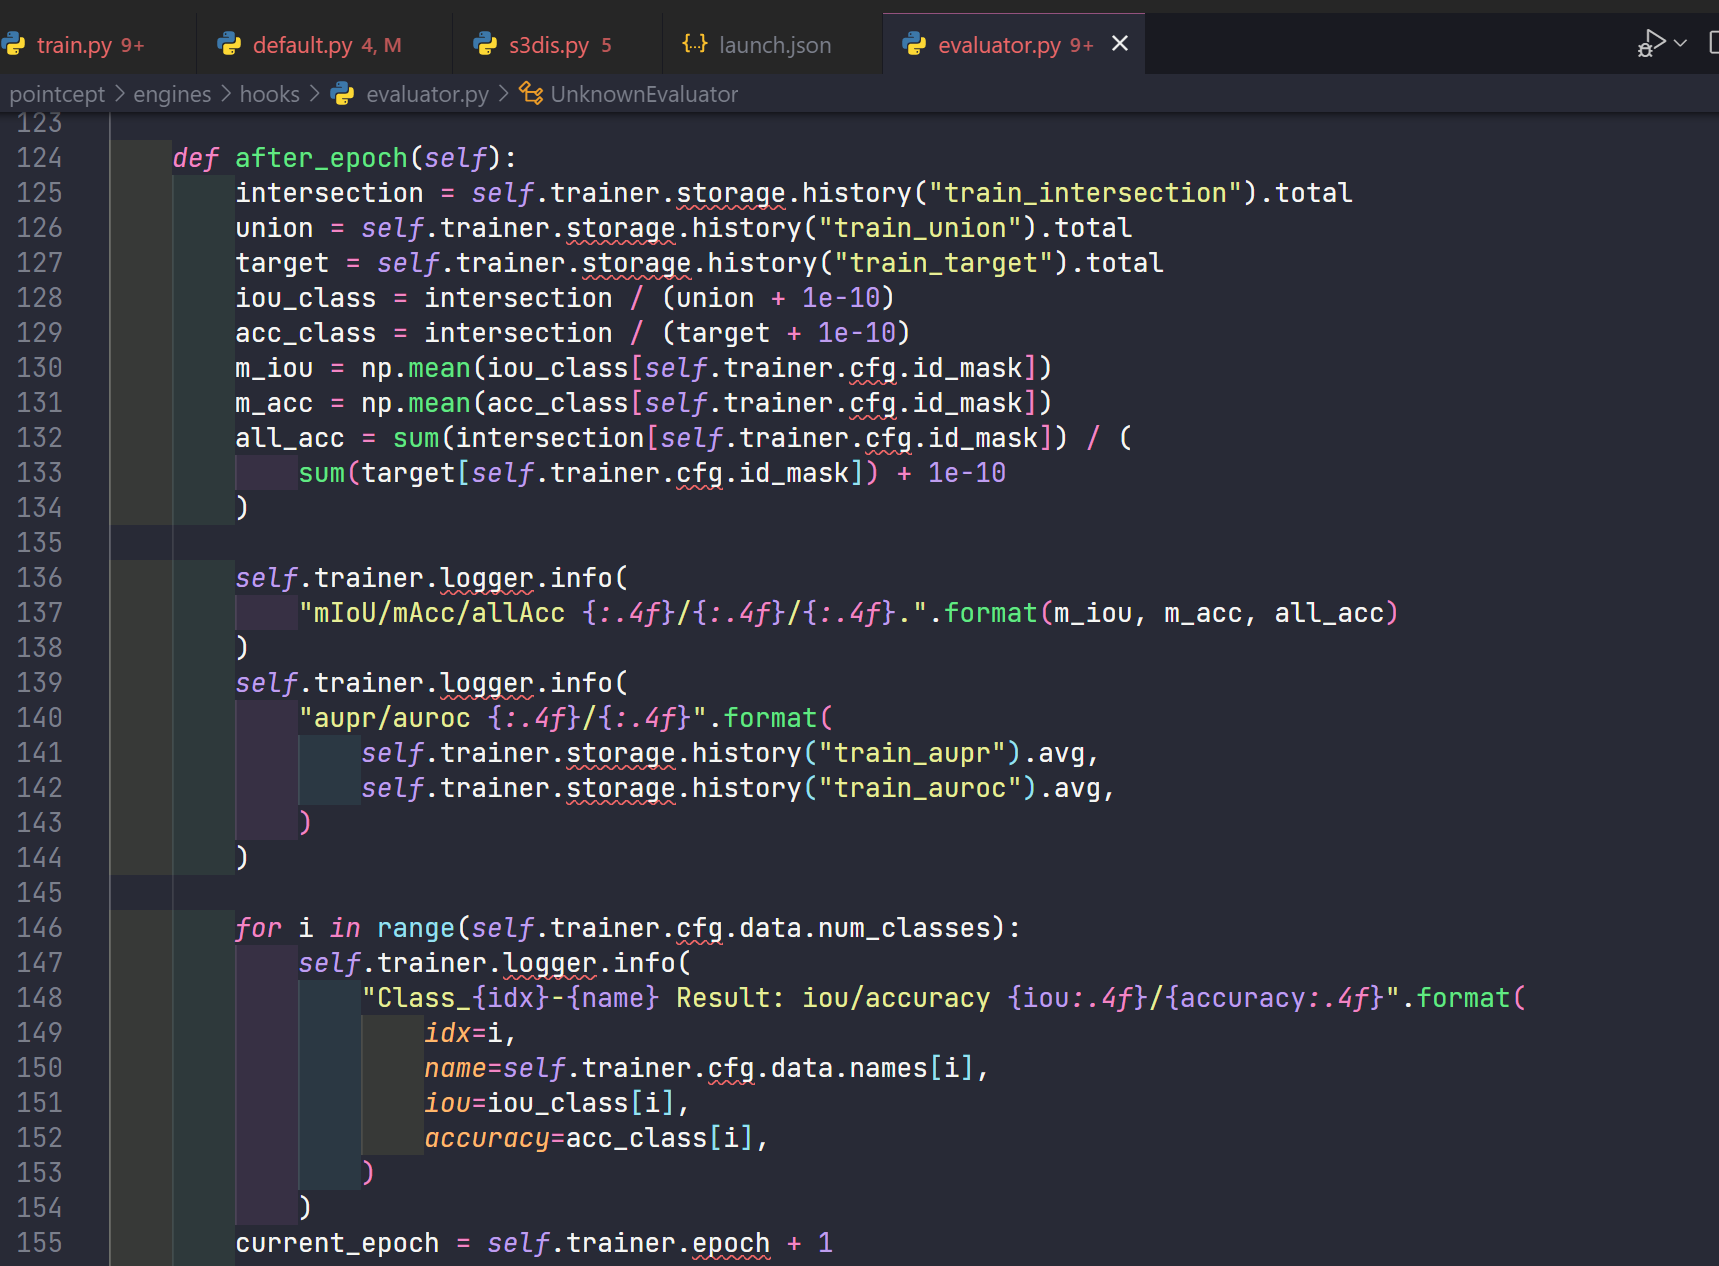Viewport: 1719px width, 1266px height.
Task: Click the "mIoU/mAcc/allAcc" format string
Action: 613,613
